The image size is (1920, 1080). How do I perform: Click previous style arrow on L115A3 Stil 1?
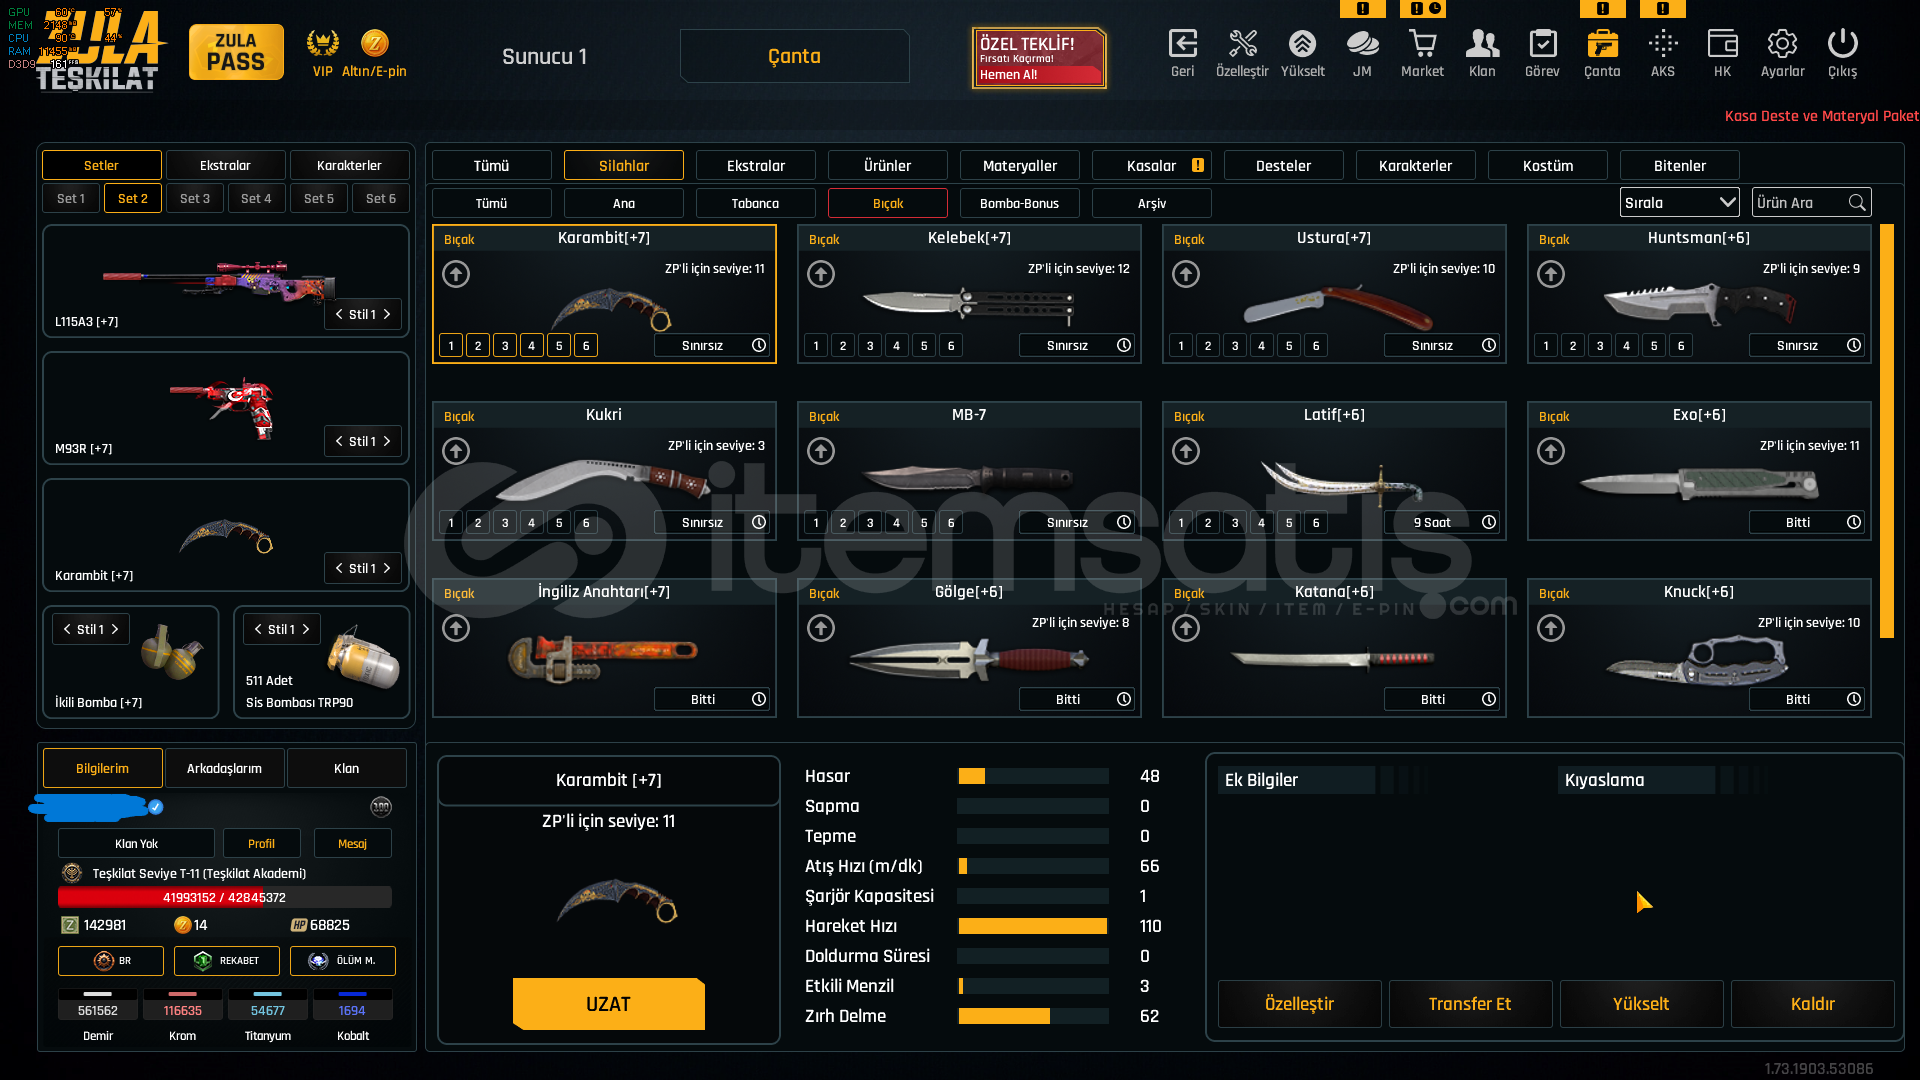tap(339, 314)
